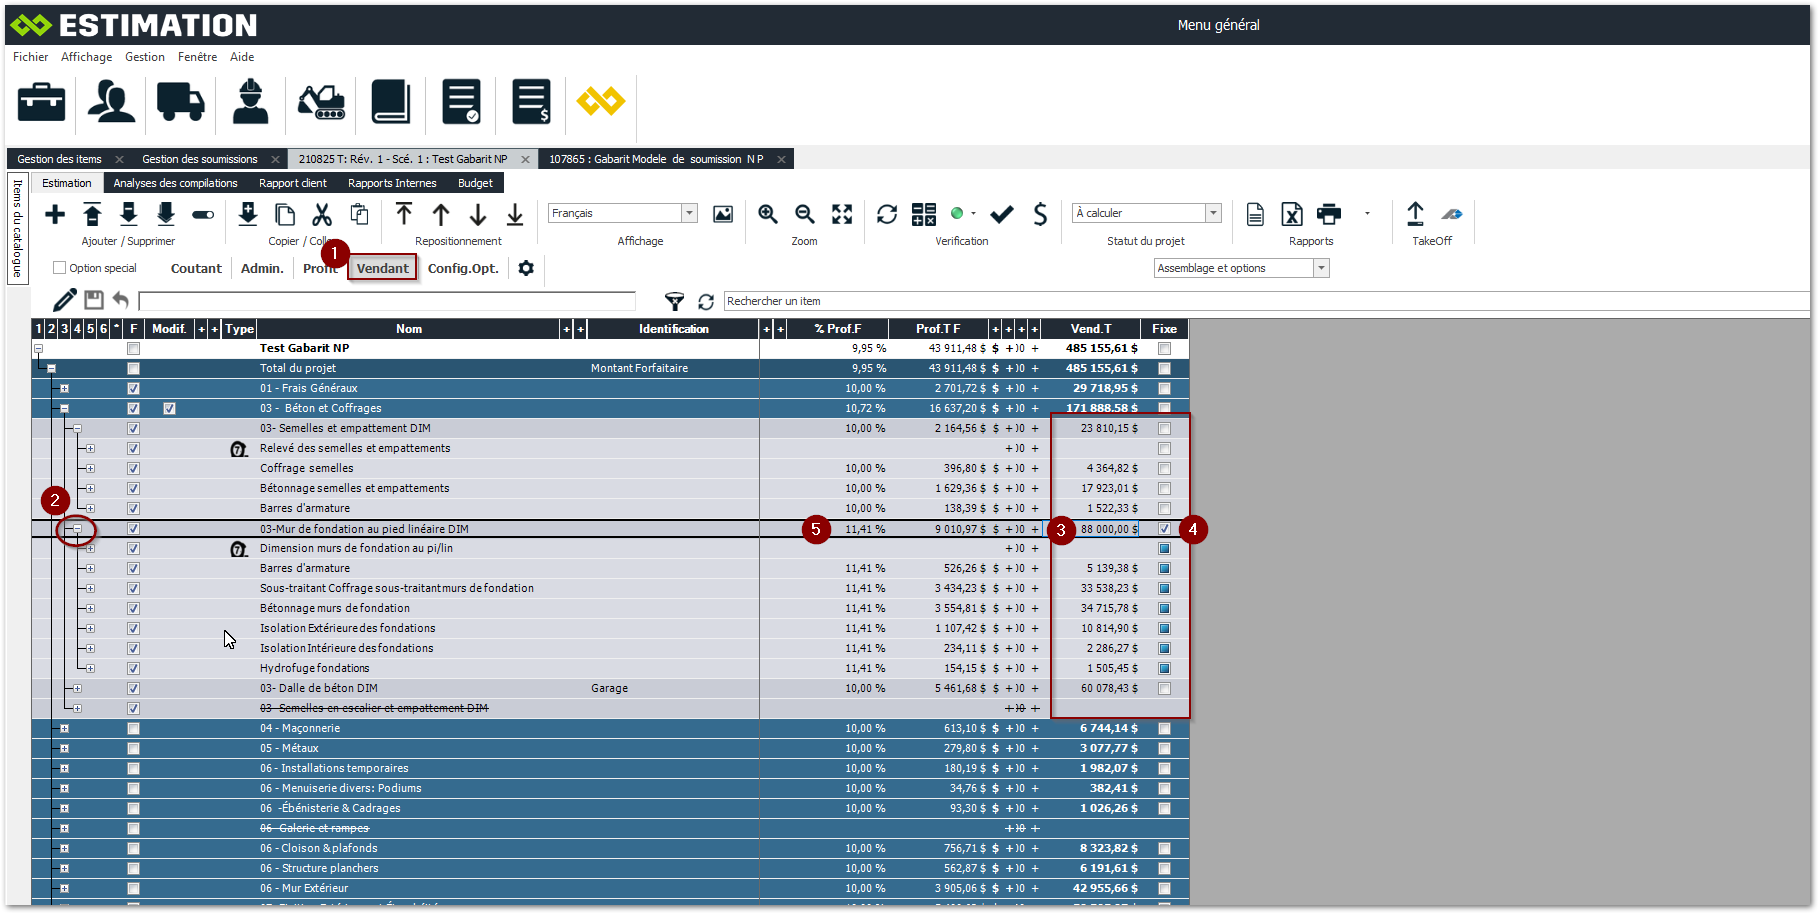Click the plus Add item icon
The image size is (1819, 914).
(55, 214)
